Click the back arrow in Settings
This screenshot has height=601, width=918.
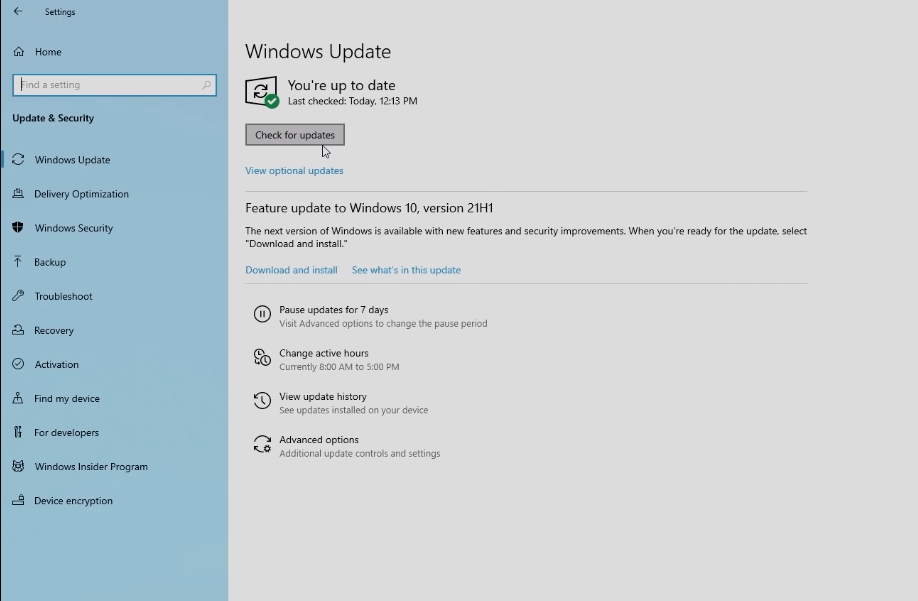(x=18, y=11)
